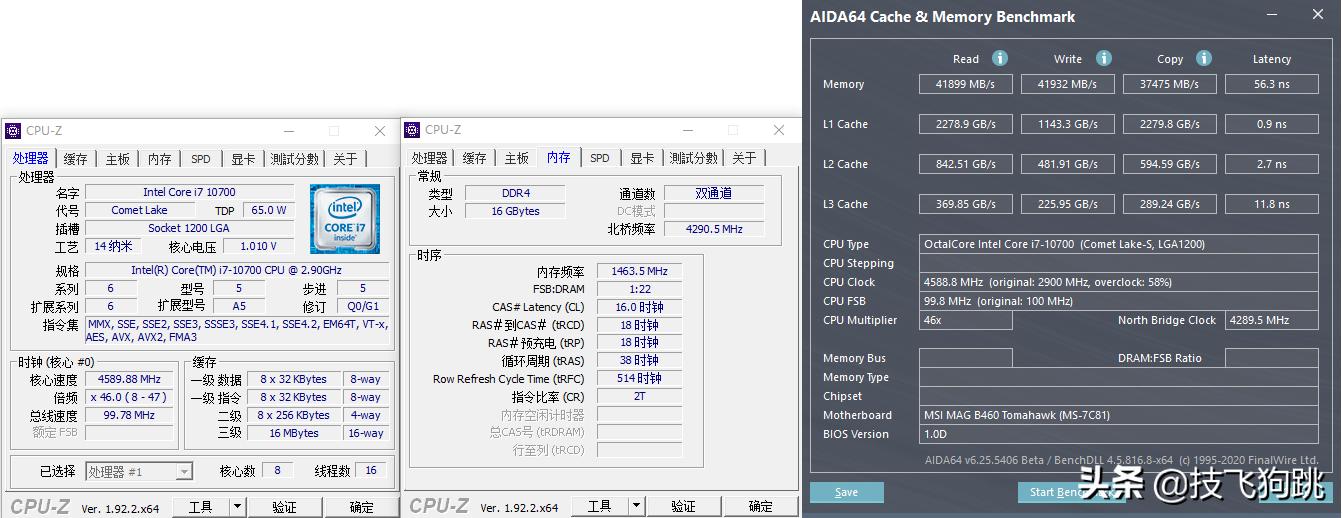This screenshot has height=518, width=1342.
Task: Open 显卡 tab in right CPU-Z window
Action: (x=642, y=158)
